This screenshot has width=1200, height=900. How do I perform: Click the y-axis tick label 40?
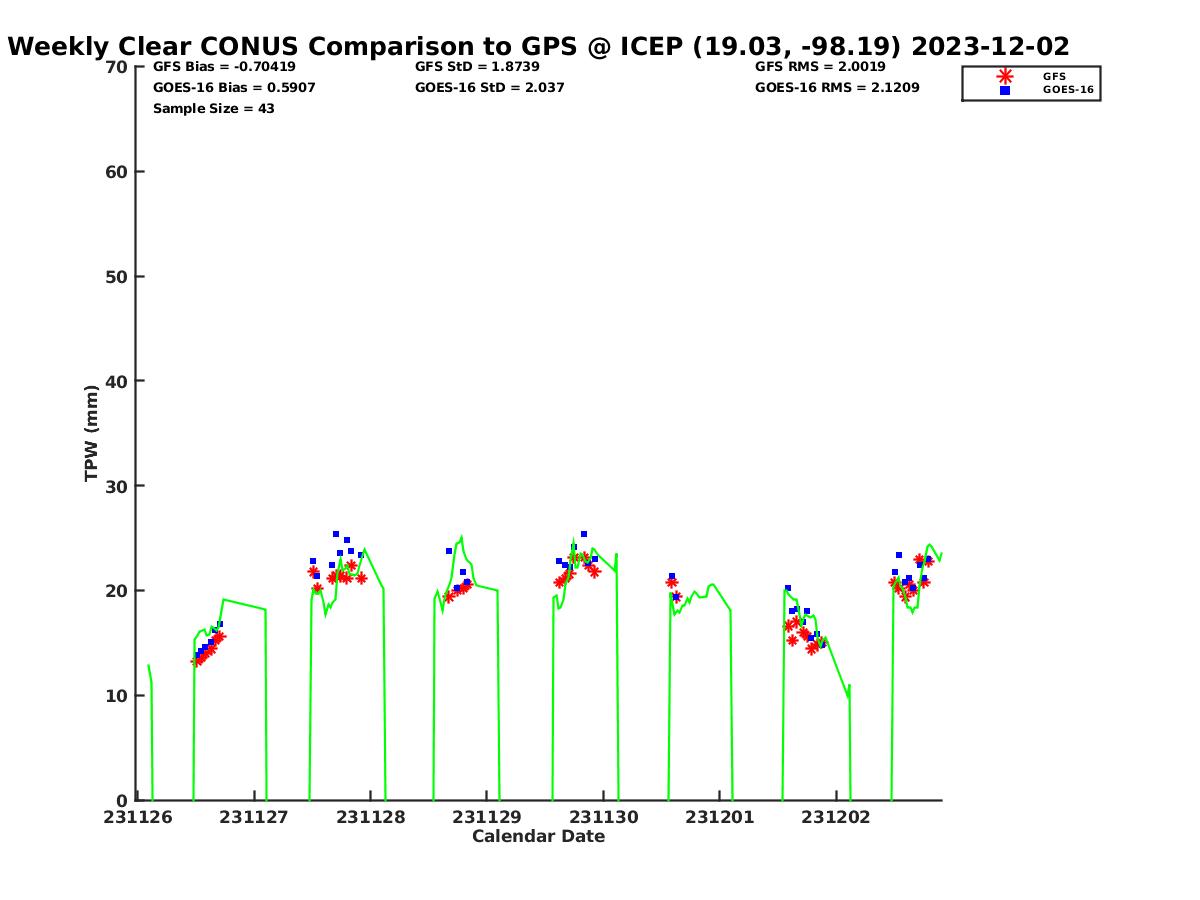[117, 381]
